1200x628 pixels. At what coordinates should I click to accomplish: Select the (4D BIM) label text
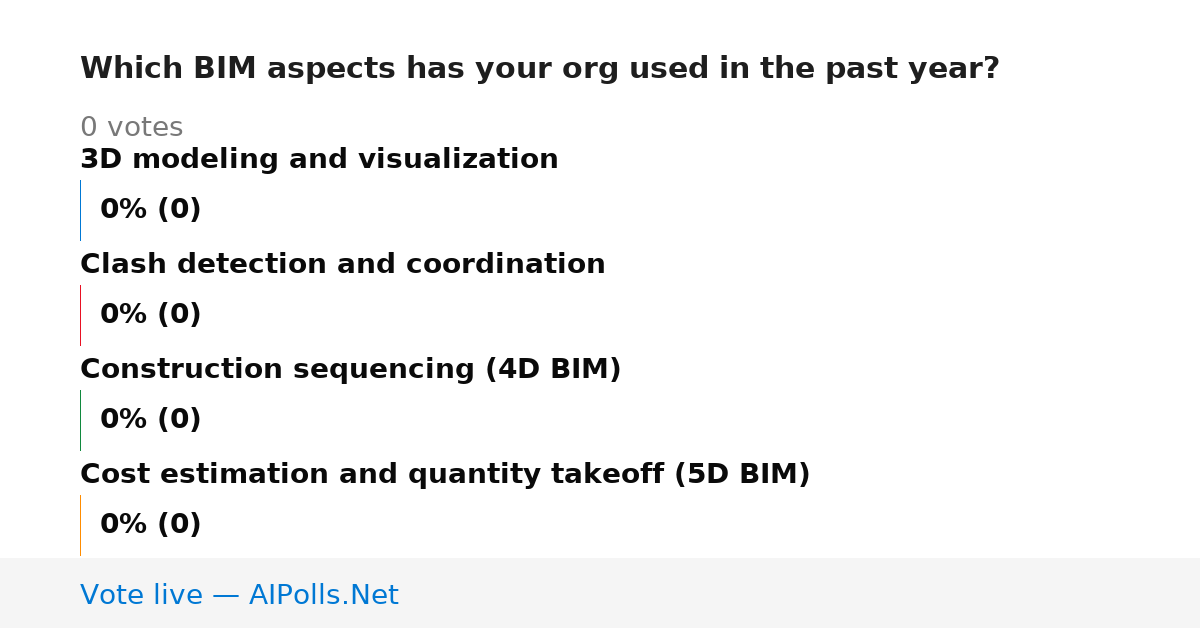coord(553,370)
